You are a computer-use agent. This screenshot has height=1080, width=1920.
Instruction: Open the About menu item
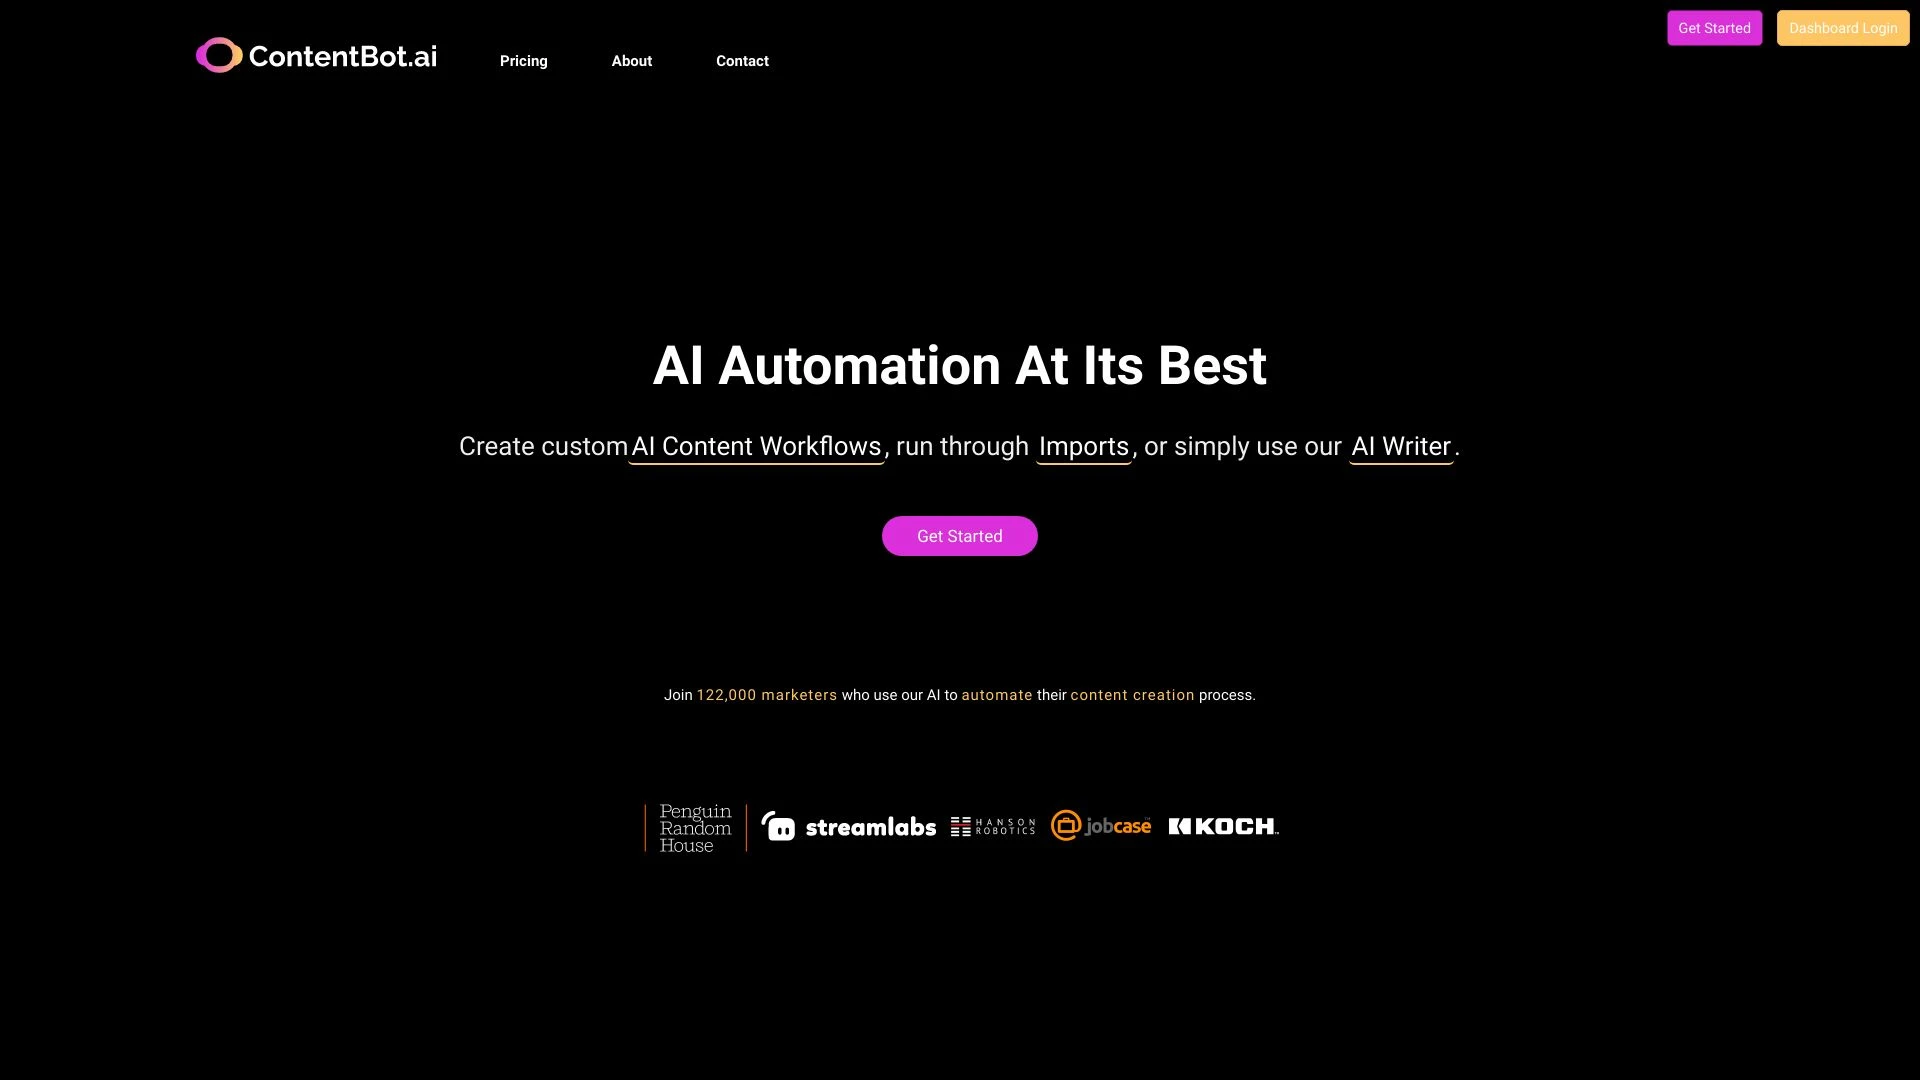coord(632,61)
